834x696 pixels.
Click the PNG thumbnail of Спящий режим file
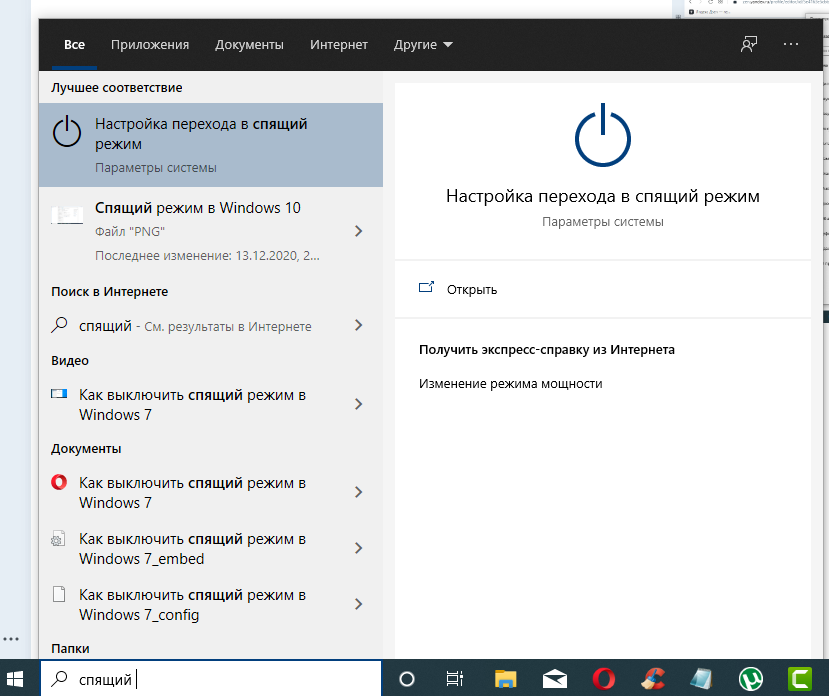coord(67,215)
